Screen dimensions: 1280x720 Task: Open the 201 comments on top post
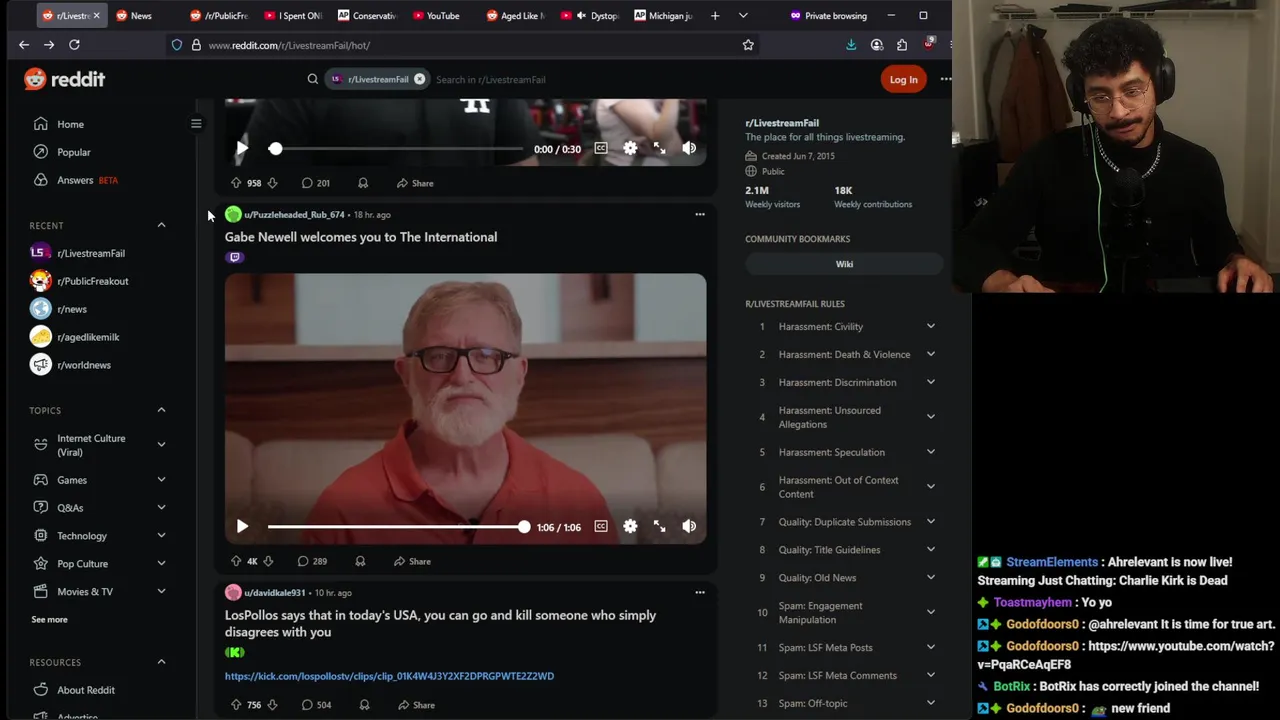point(314,183)
